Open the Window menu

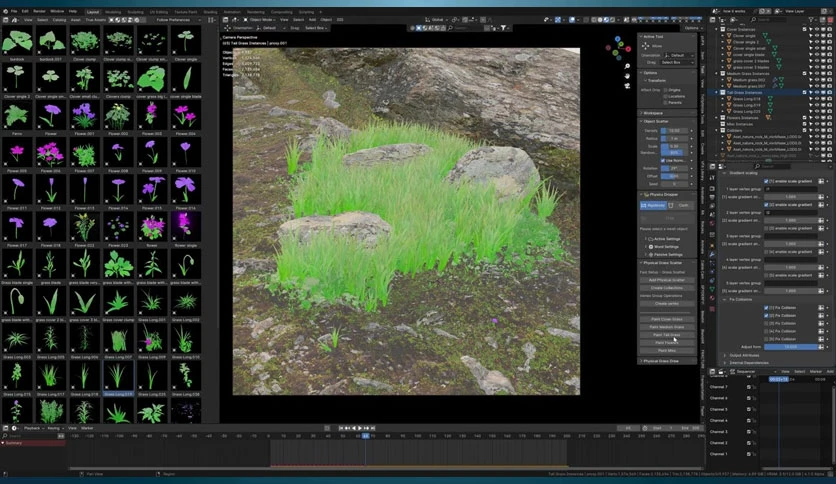pyautogui.click(x=57, y=11)
